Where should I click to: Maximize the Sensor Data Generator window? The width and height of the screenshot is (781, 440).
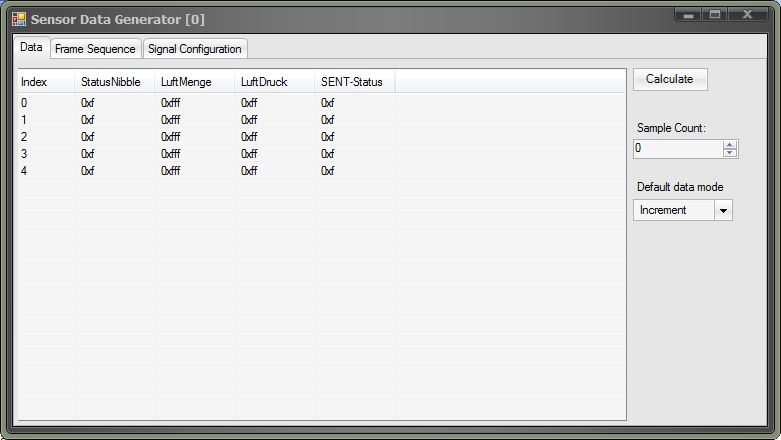click(x=715, y=15)
